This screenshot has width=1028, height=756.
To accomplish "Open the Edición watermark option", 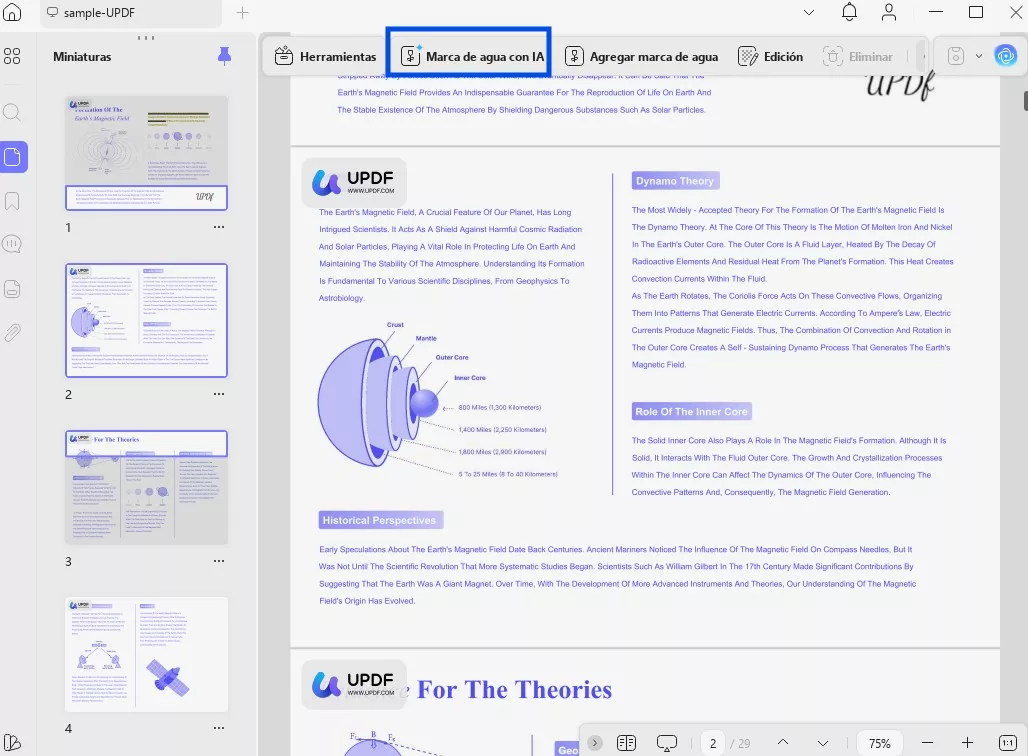I will (770, 56).
